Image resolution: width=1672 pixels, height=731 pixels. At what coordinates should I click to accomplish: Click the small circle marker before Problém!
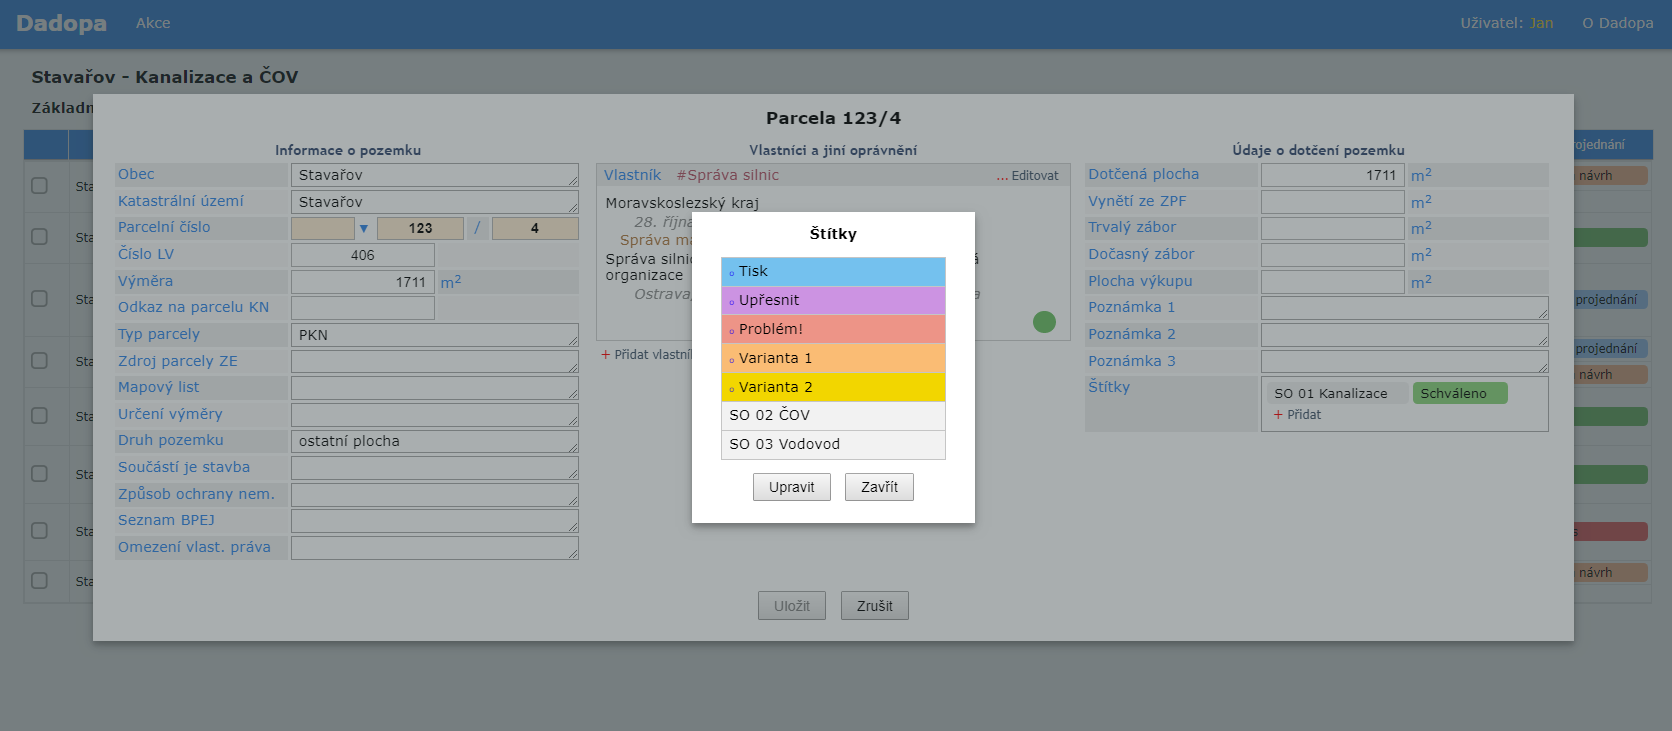coord(732,331)
